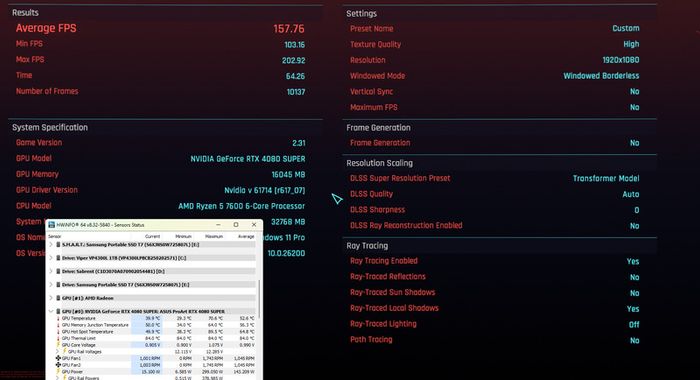The width and height of the screenshot is (700, 380).
Task: Click the chip icon next to GPU [#1]: AMD Radeon
Action: tap(58, 298)
